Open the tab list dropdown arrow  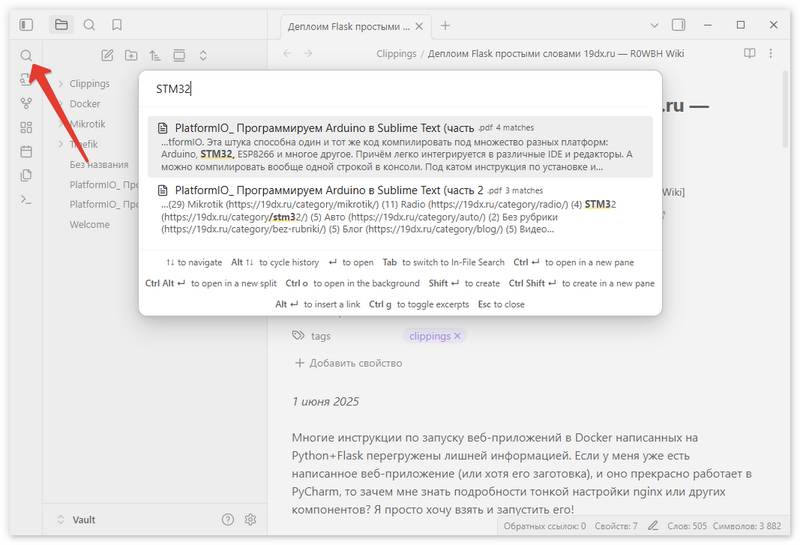click(655, 25)
